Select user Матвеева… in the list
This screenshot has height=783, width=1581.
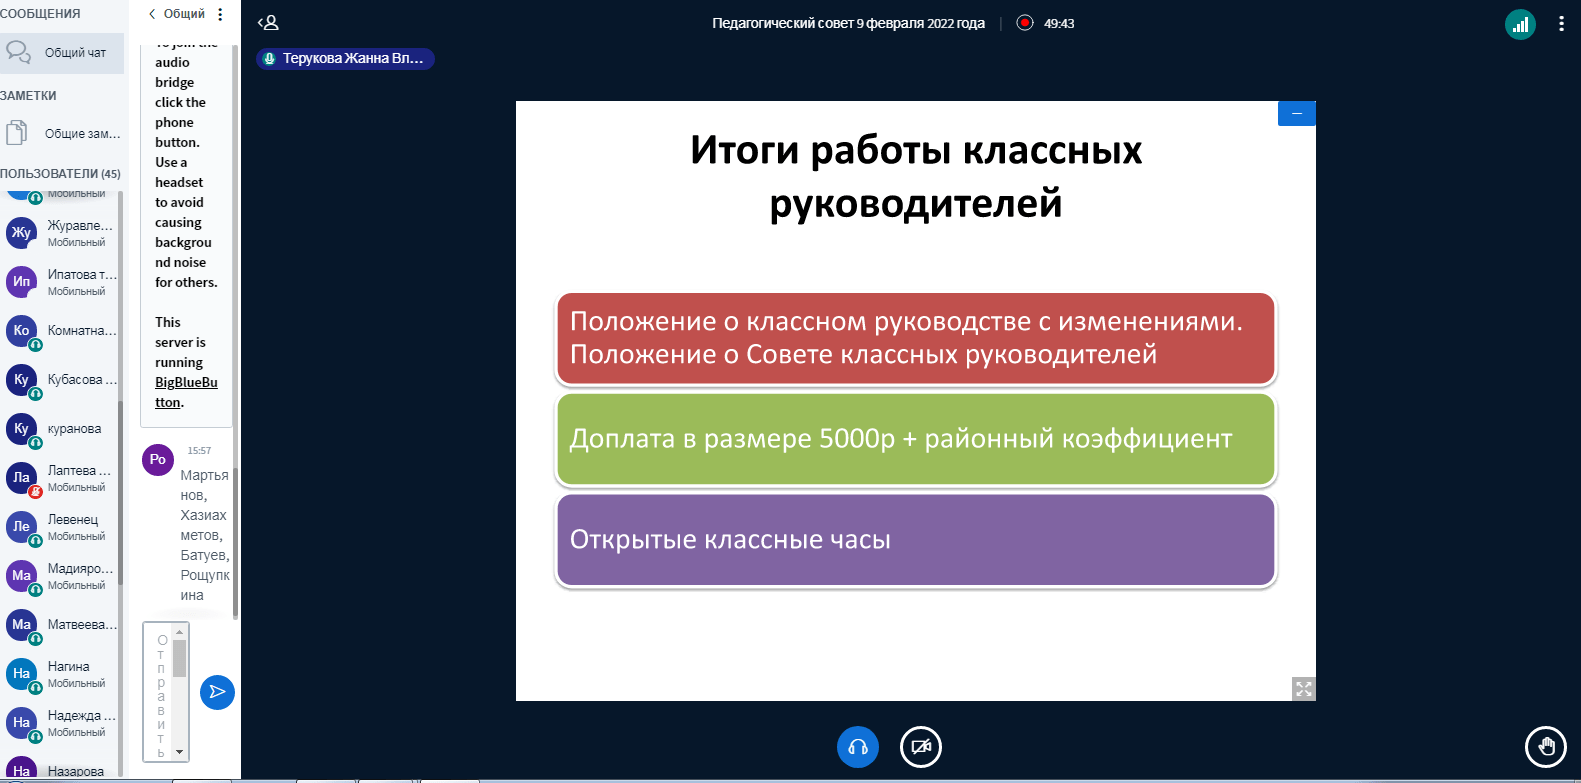pos(61,625)
